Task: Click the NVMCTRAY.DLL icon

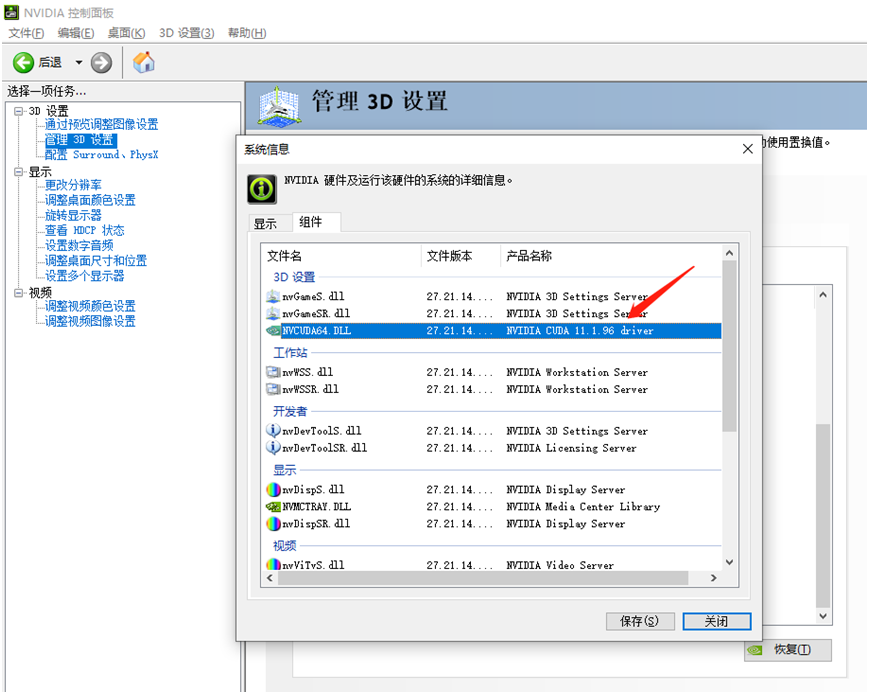Action: (273, 507)
